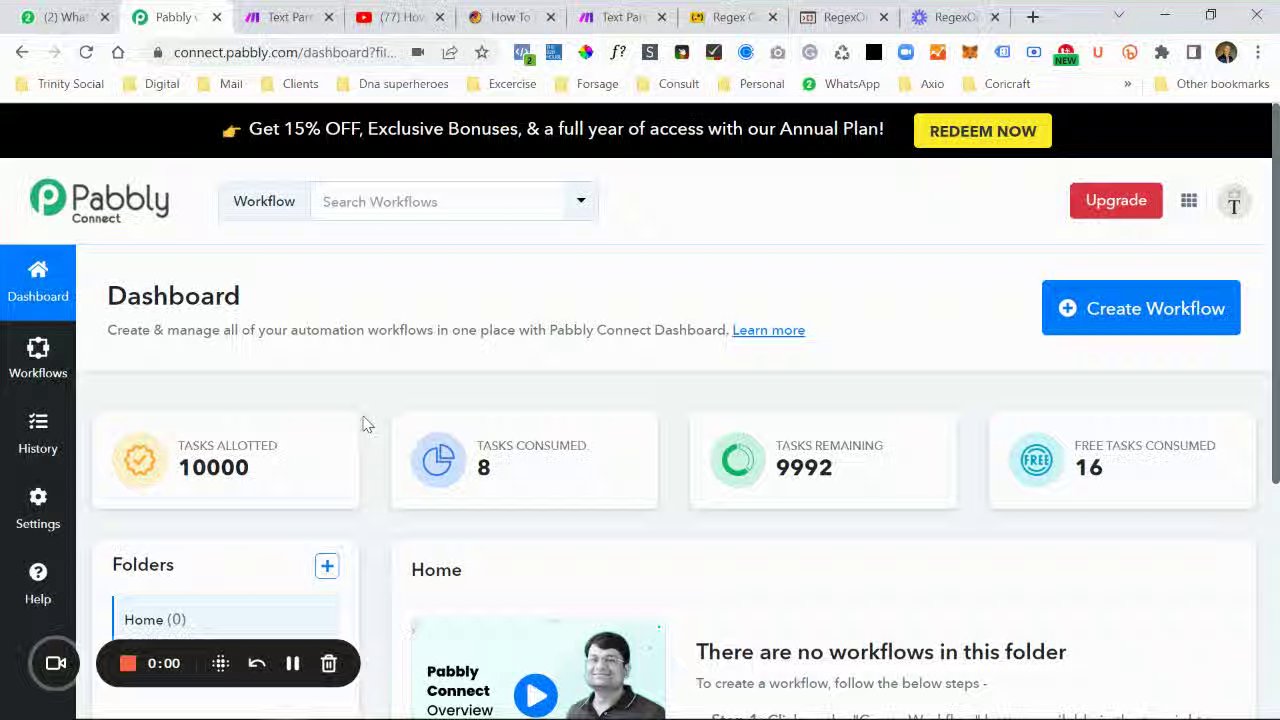Screen dimensions: 1280x720
Task: Move the recorder bar by its grid handle
Action: (221, 663)
